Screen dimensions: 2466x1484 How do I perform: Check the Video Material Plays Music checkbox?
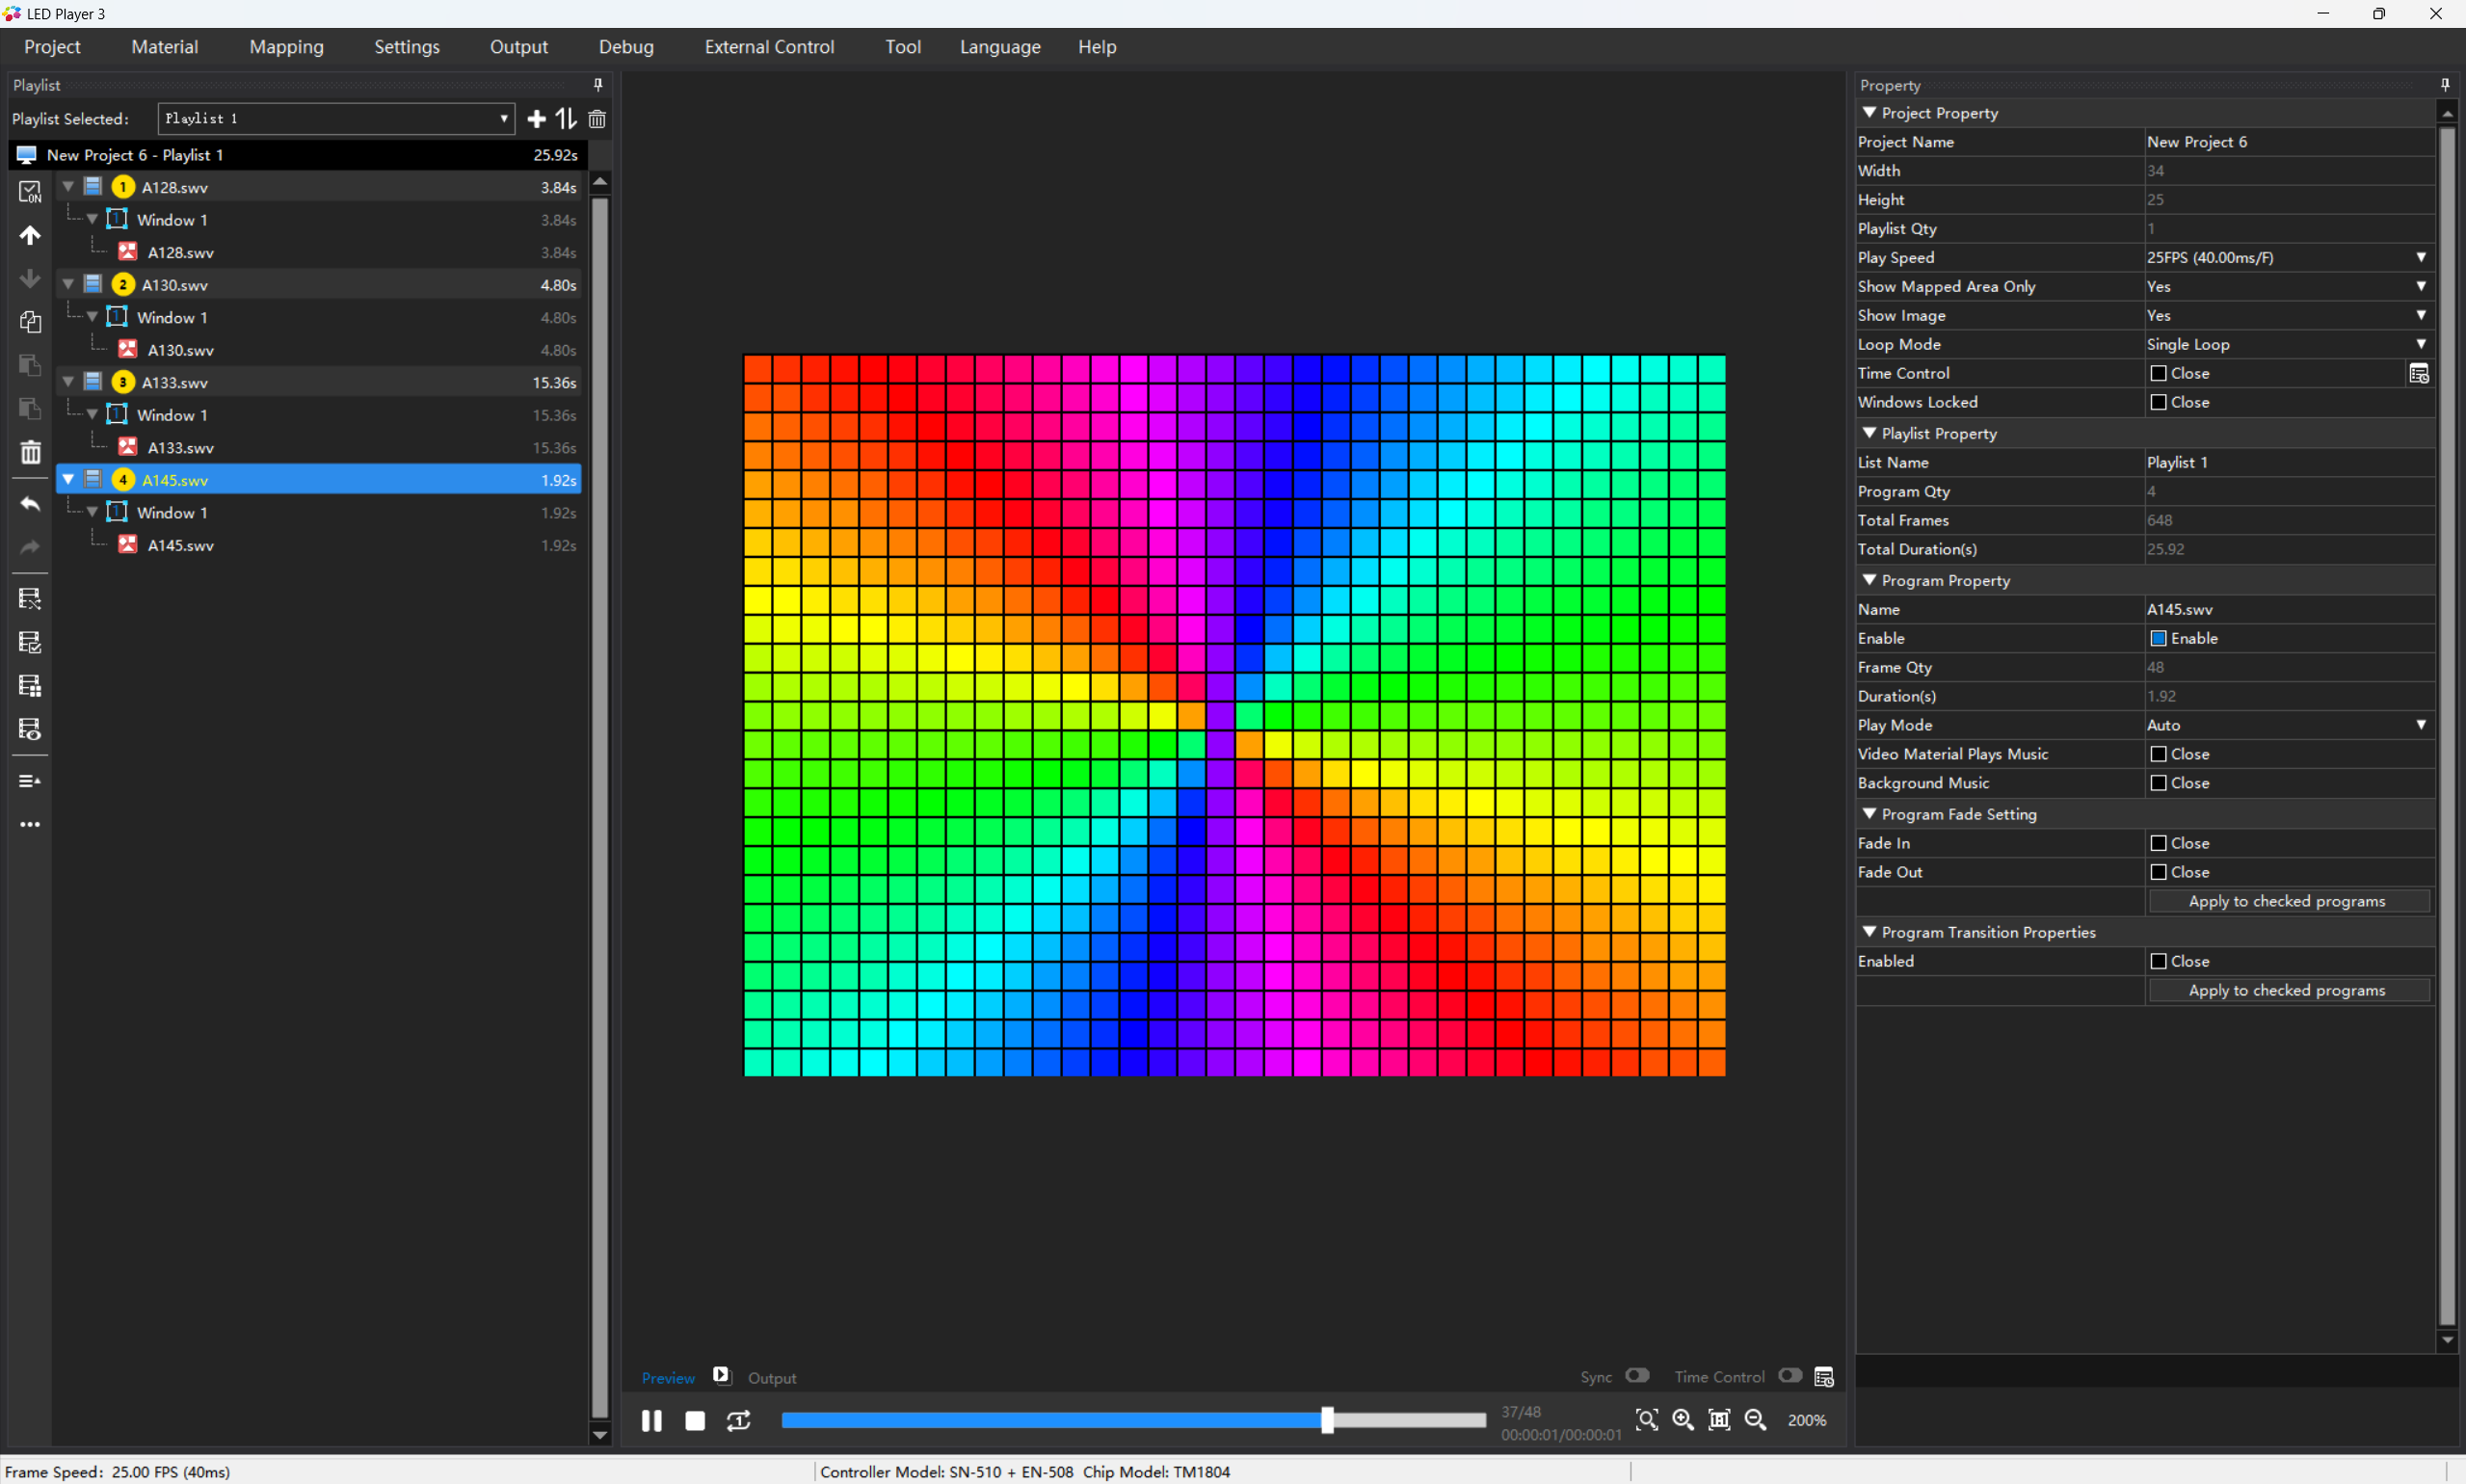coord(2158,754)
